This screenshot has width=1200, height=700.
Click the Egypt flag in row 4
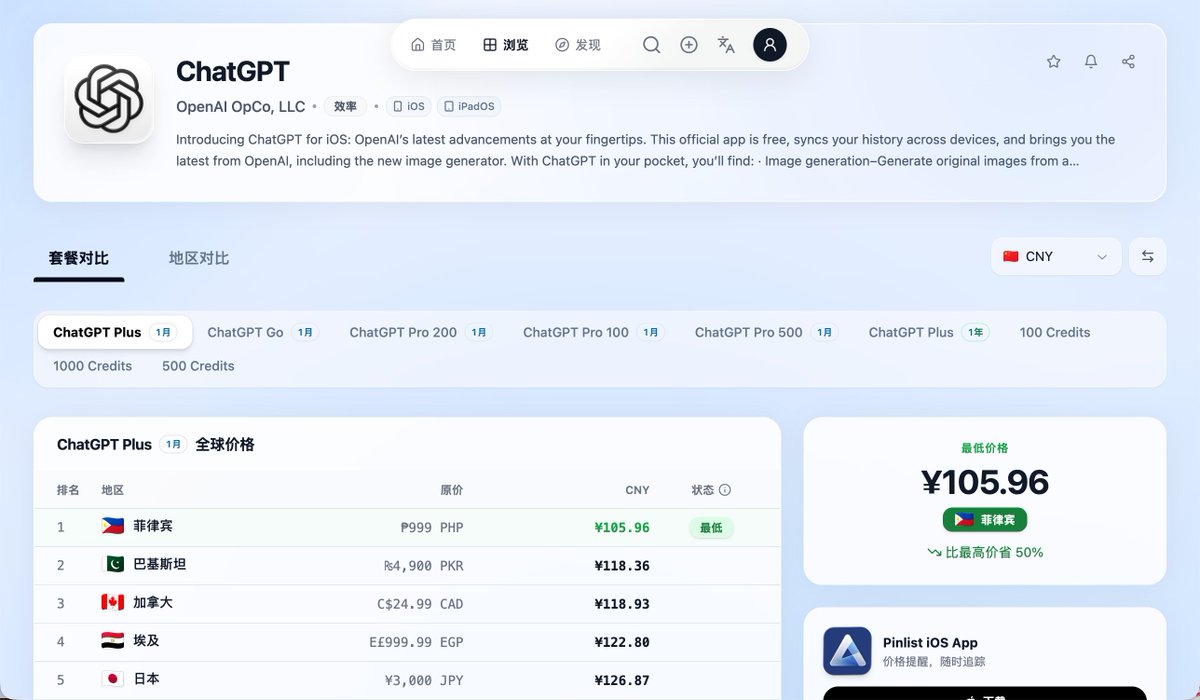(x=113, y=641)
